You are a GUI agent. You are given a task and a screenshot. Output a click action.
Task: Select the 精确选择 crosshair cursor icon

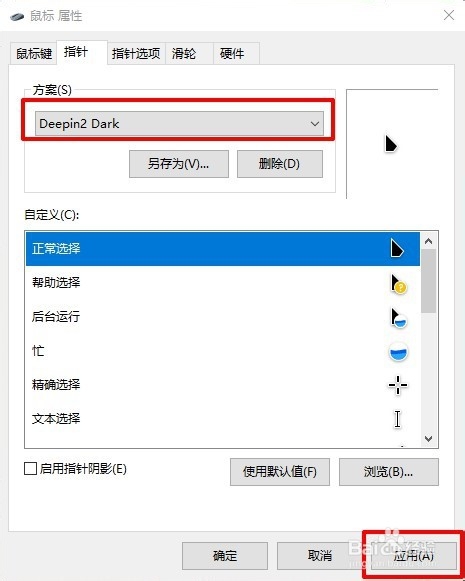tap(398, 385)
